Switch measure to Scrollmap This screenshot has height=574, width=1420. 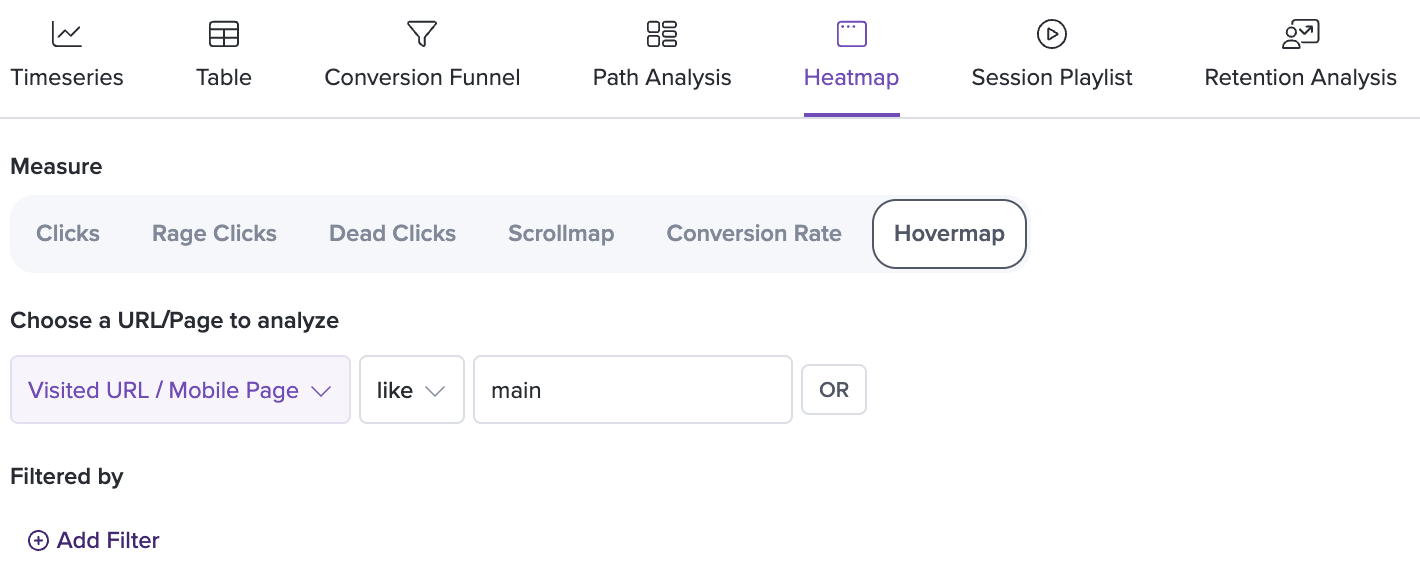(561, 234)
